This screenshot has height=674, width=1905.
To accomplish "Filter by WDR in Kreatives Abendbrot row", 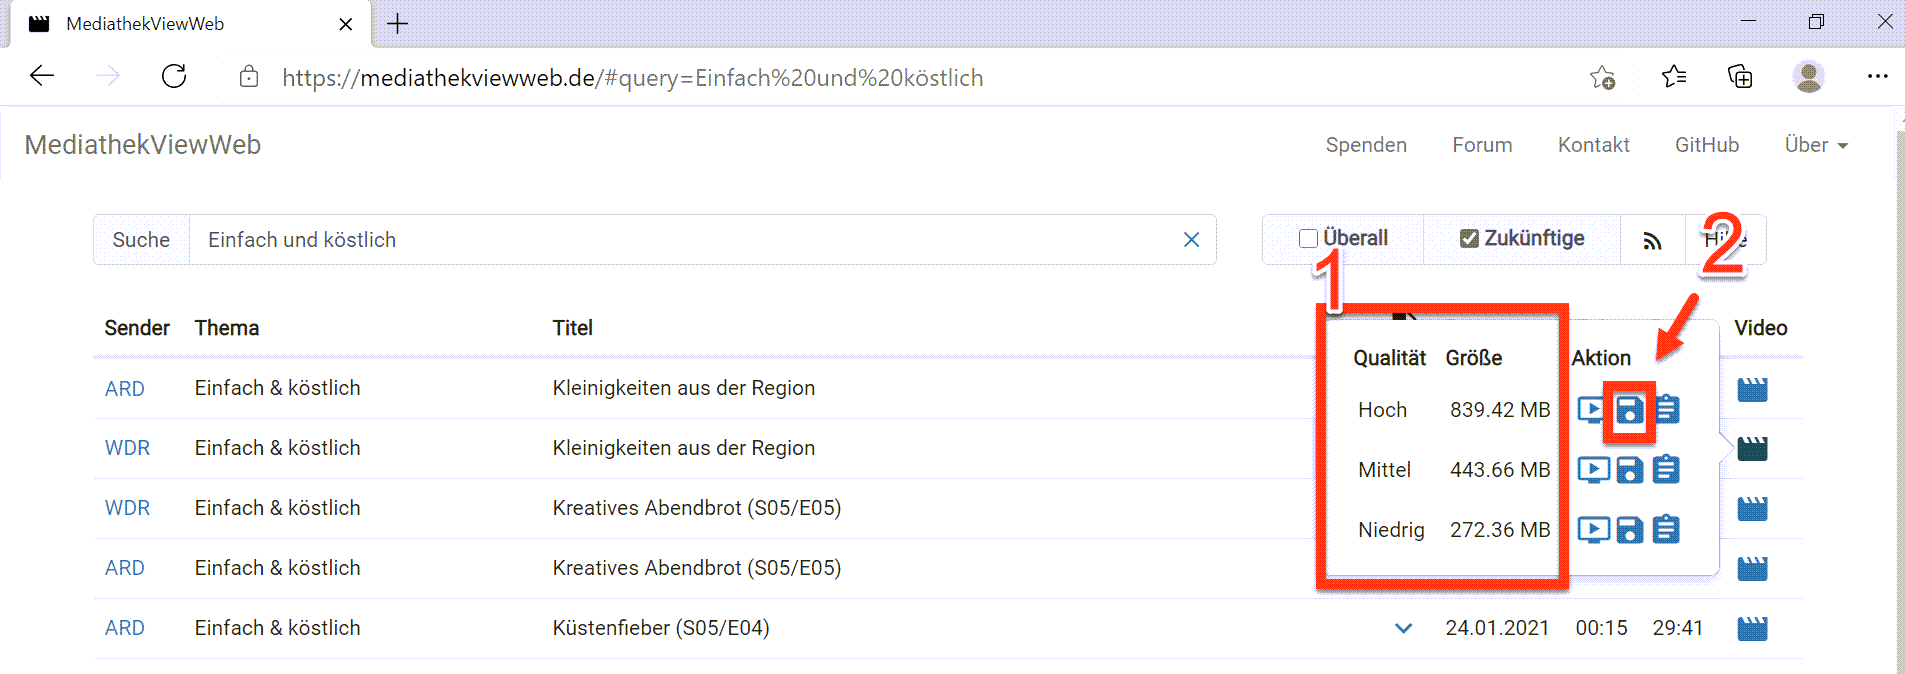I will [127, 508].
